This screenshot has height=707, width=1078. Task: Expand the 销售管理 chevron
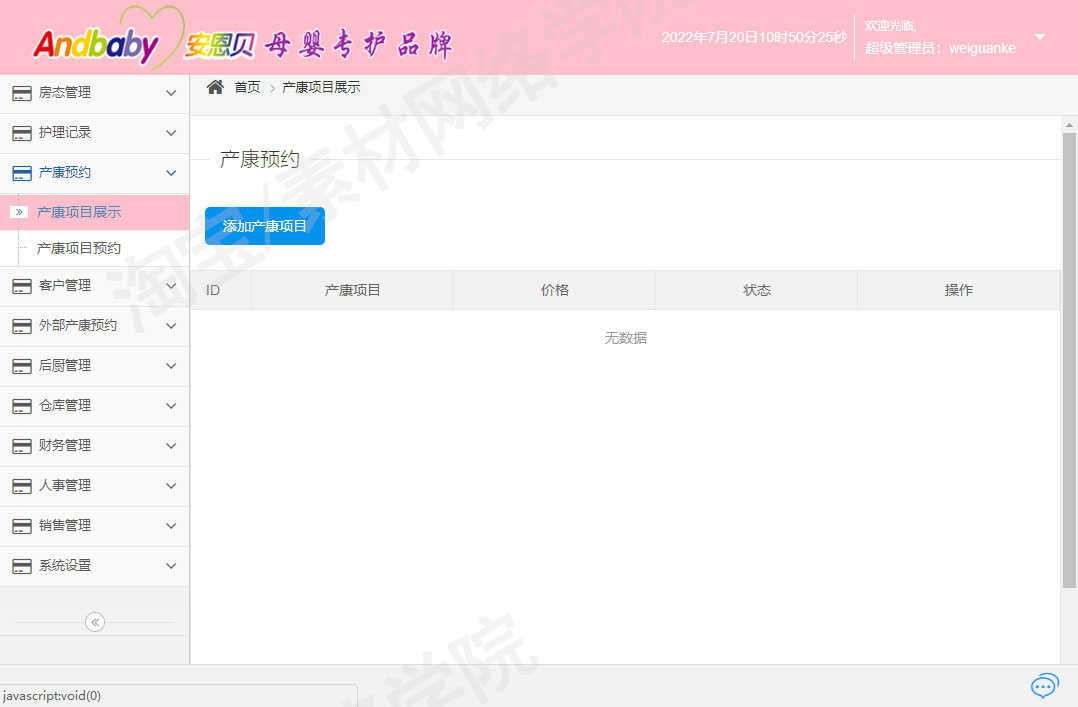coord(171,525)
